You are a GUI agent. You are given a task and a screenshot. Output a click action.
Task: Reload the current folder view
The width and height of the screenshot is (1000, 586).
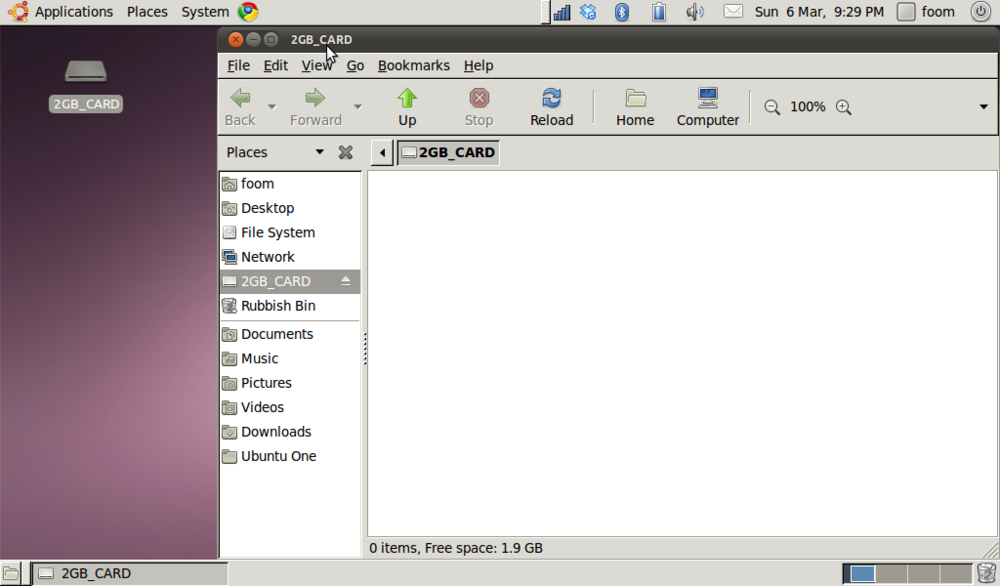[552, 107]
